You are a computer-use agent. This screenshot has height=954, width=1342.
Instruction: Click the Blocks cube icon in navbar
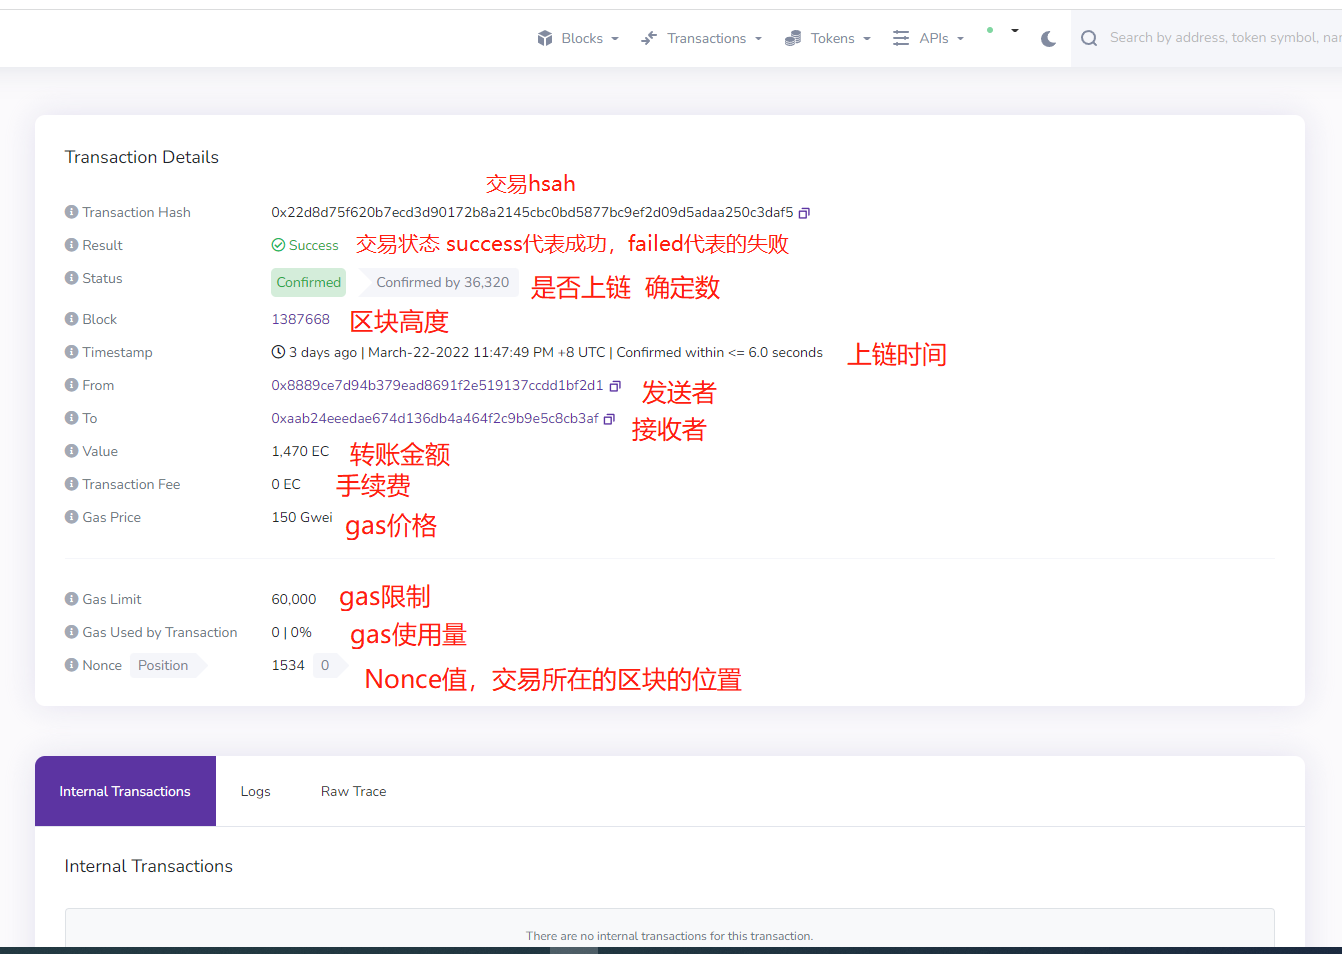[x=544, y=37]
